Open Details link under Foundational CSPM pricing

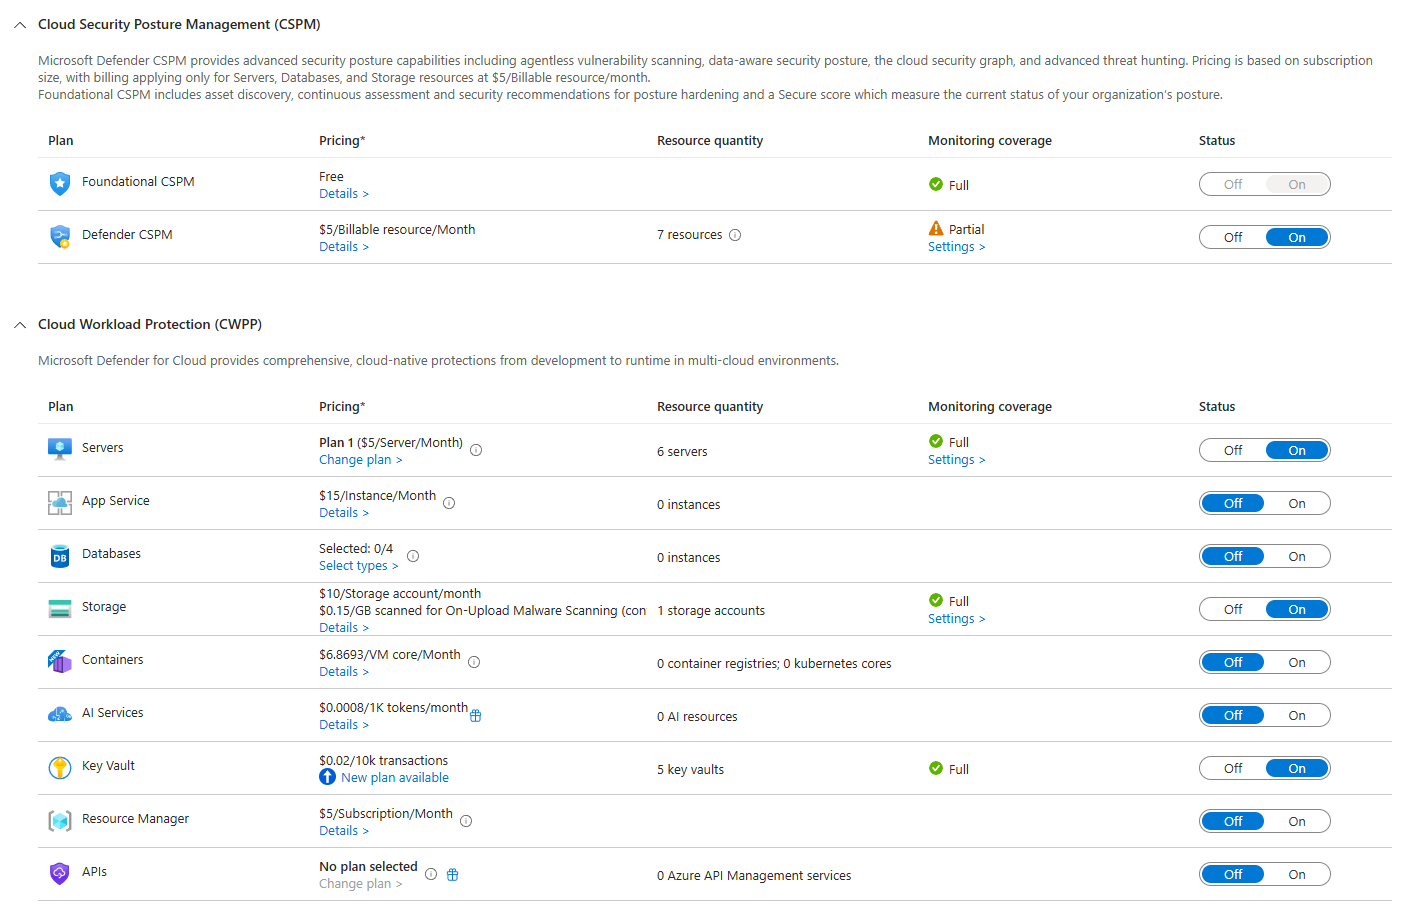pyautogui.click(x=343, y=194)
